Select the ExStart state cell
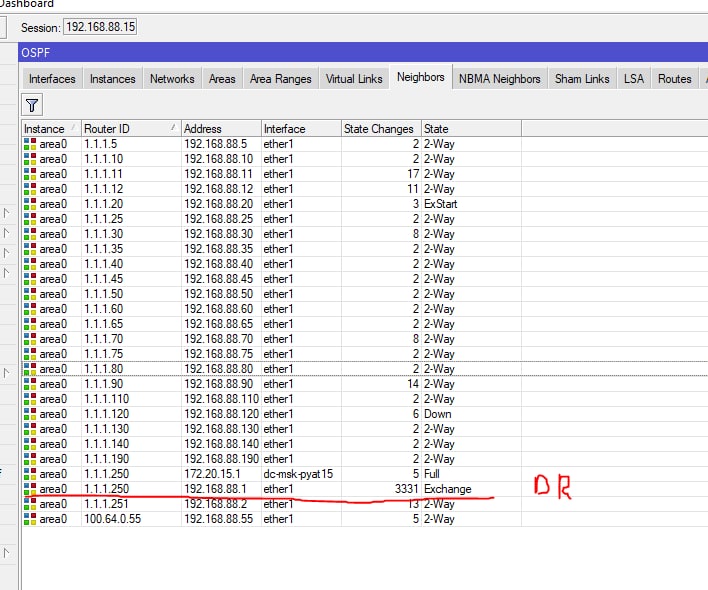The height and width of the screenshot is (590, 708). [x=440, y=204]
